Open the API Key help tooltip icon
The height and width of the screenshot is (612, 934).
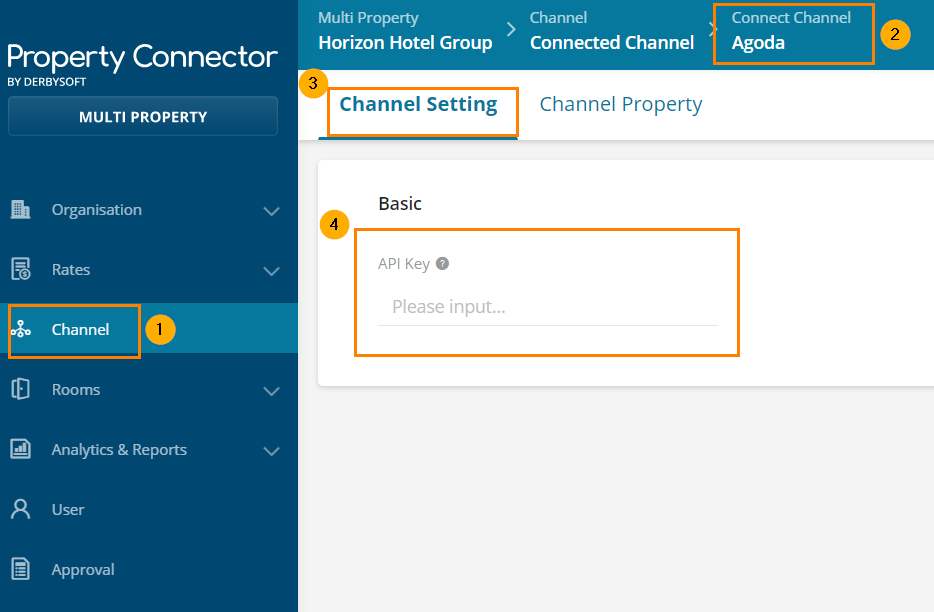(x=442, y=263)
